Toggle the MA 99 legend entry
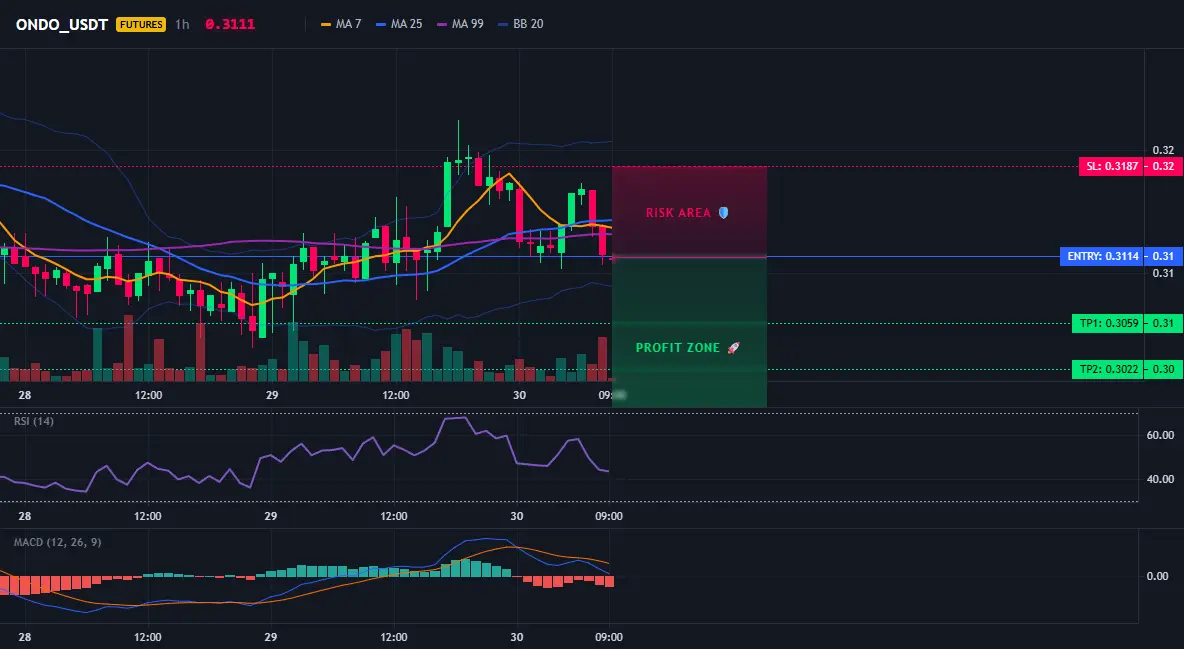 pos(460,24)
